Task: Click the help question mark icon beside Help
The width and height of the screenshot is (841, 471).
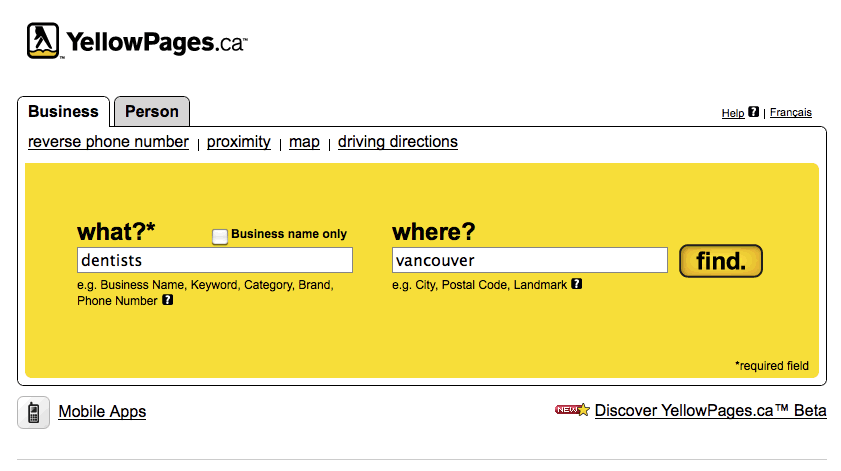Action: 754,112
